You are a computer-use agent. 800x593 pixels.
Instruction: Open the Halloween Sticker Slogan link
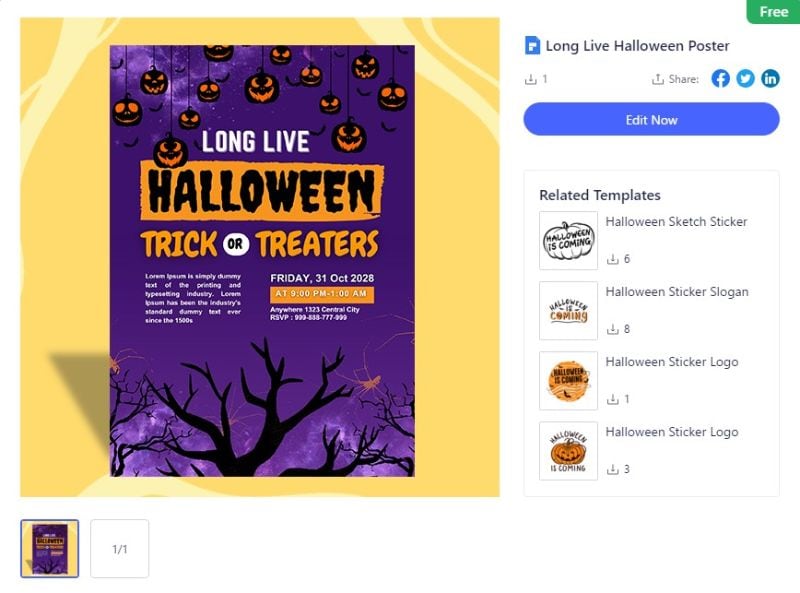(x=677, y=292)
